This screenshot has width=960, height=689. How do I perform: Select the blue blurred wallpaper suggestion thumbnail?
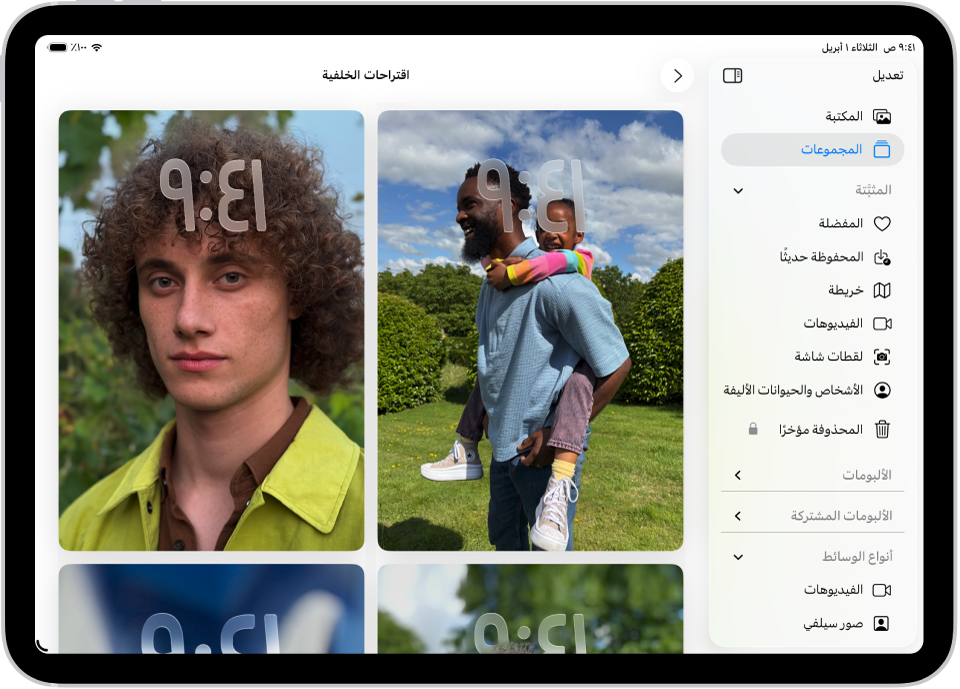(x=211, y=609)
